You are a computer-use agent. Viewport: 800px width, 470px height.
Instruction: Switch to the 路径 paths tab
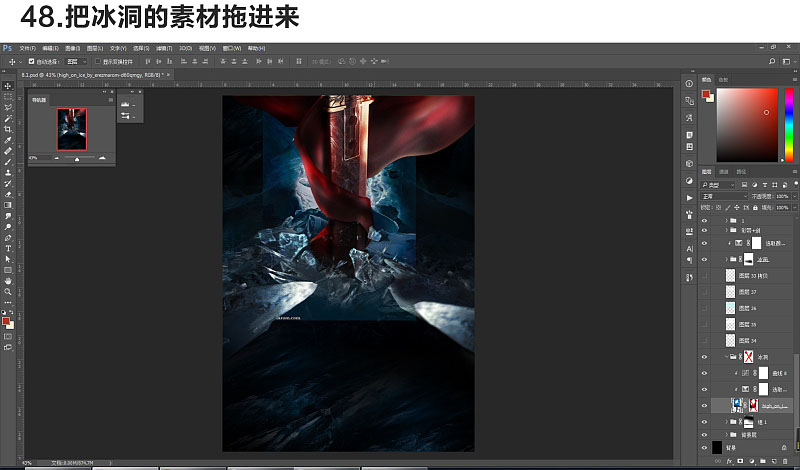click(x=741, y=172)
